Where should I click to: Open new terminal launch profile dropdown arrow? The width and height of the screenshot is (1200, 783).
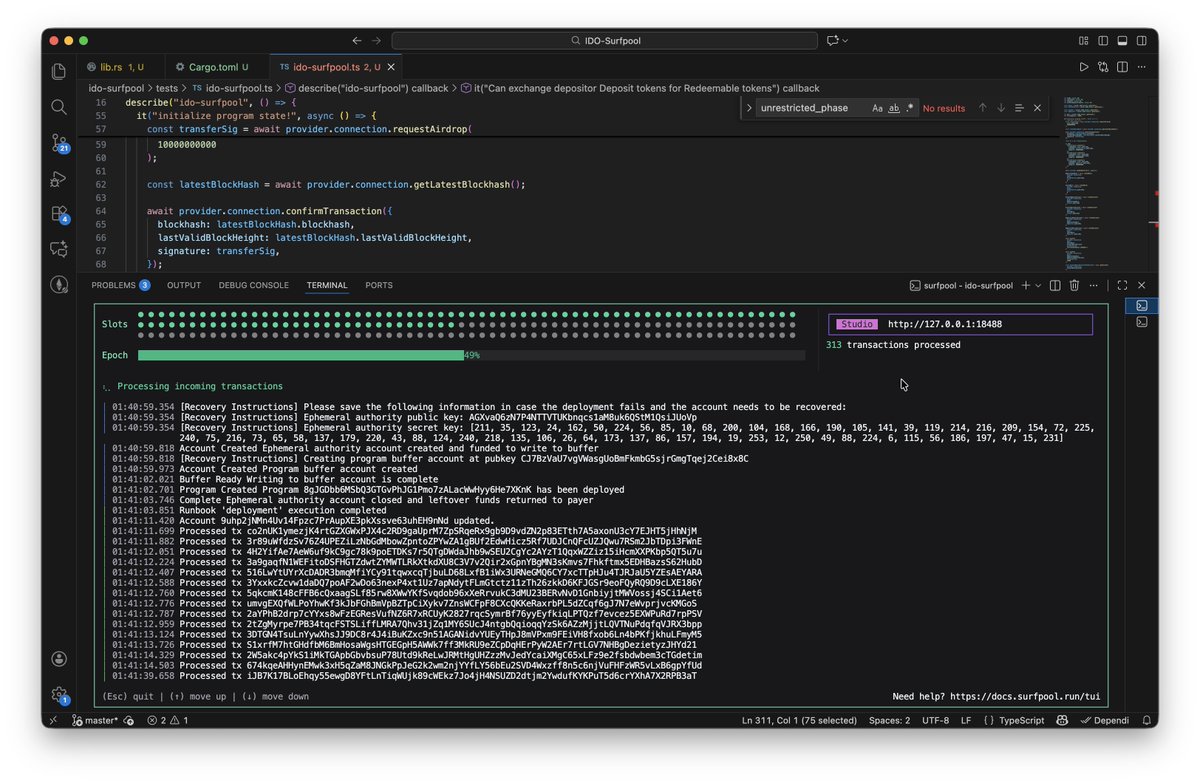(1038, 285)
